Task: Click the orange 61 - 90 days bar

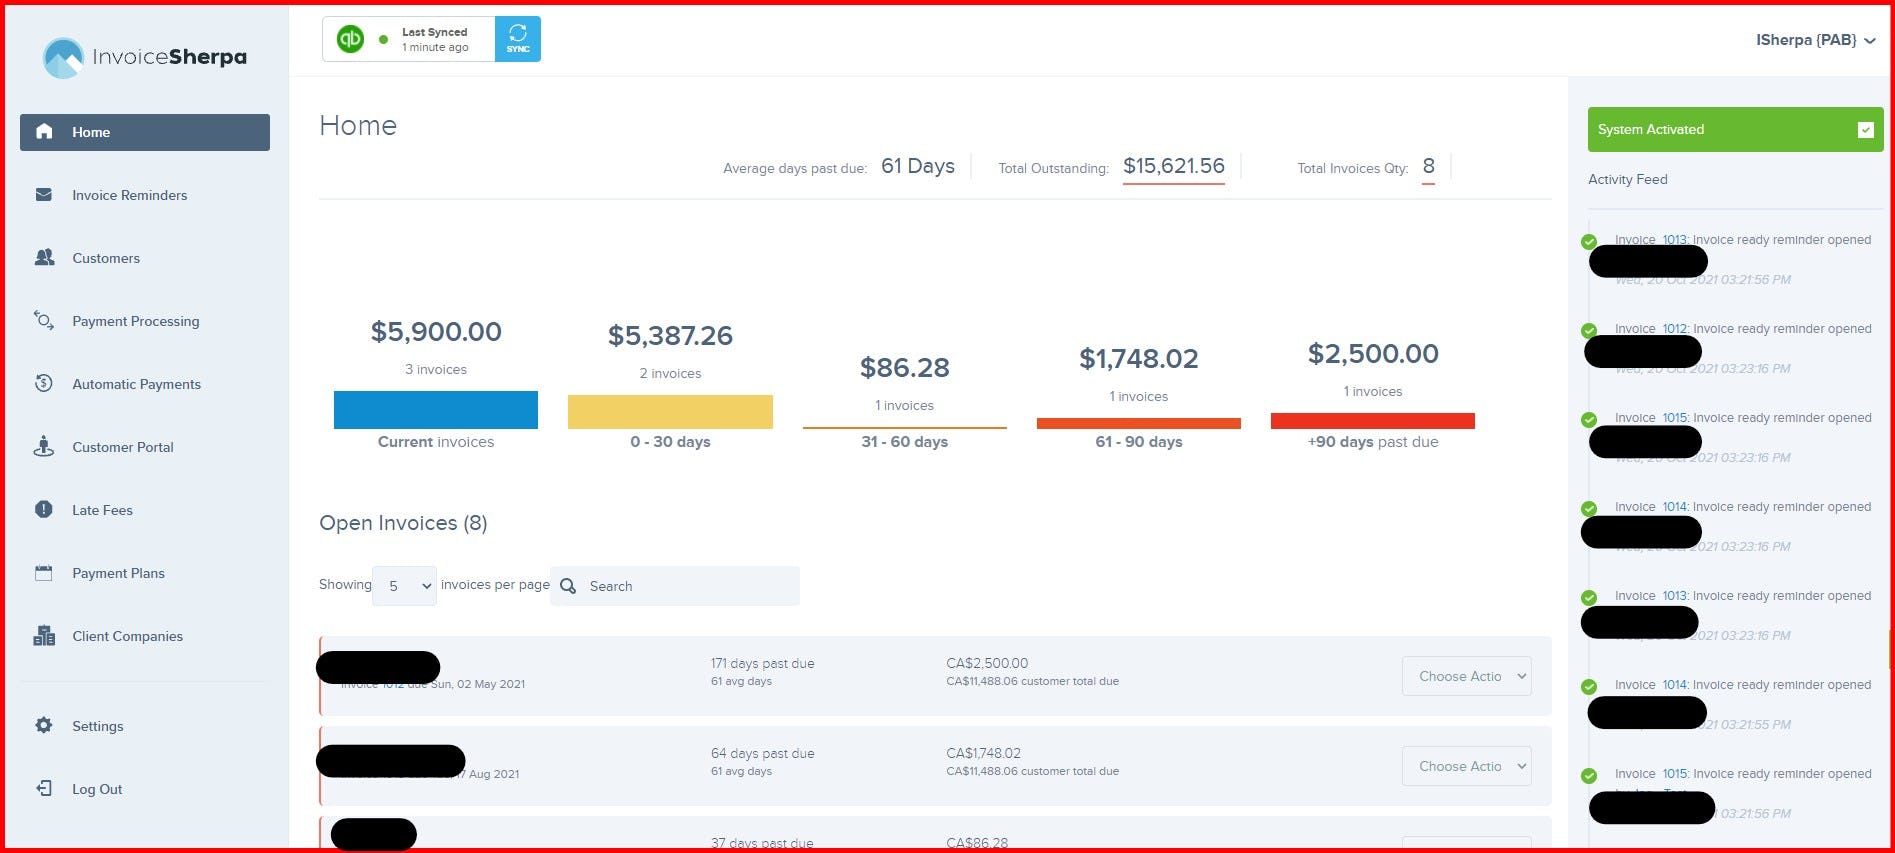Action: [x=1139, y=423]
